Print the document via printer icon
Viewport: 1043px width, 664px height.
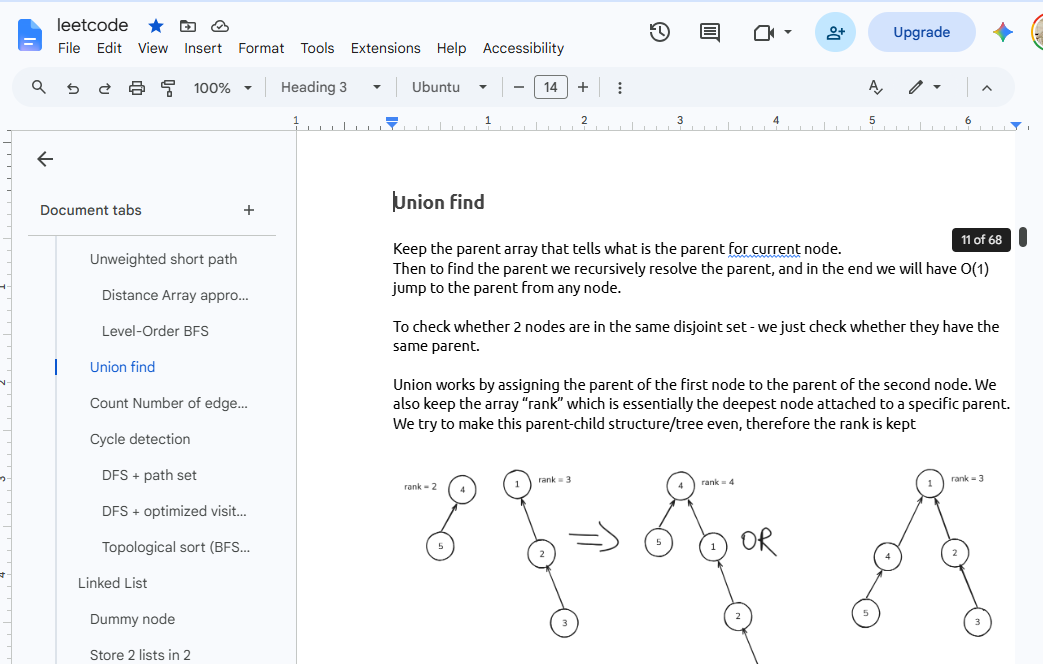point(136,88)
